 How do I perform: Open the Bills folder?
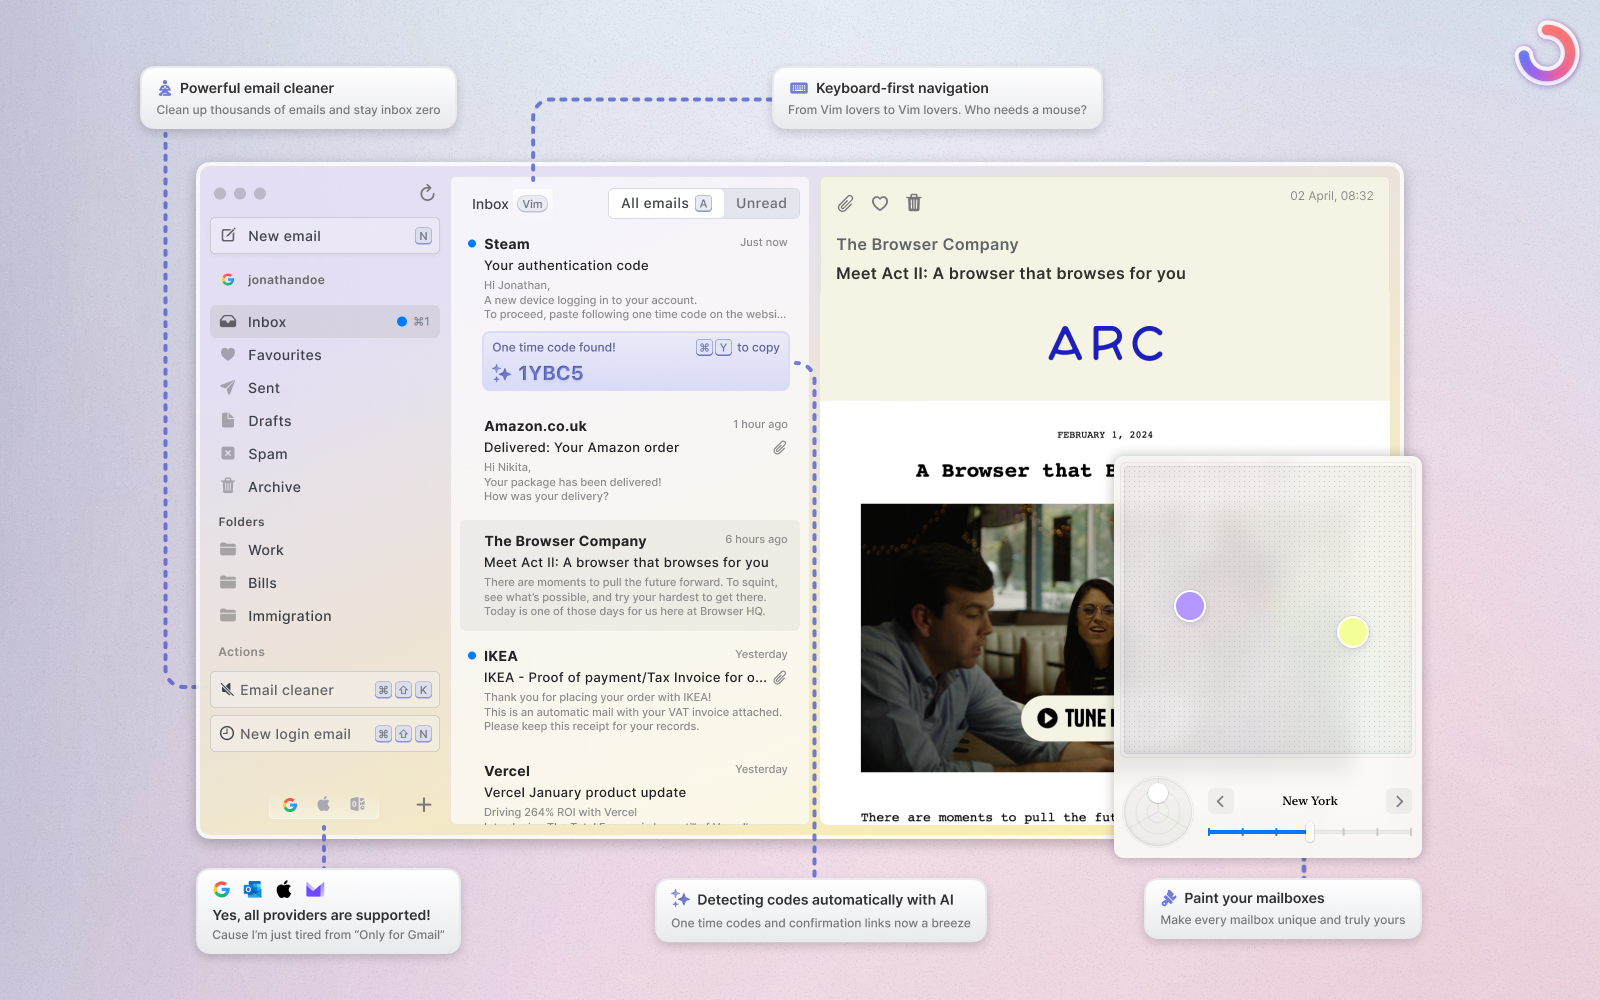pyautogui.click(x=325, y=583)
